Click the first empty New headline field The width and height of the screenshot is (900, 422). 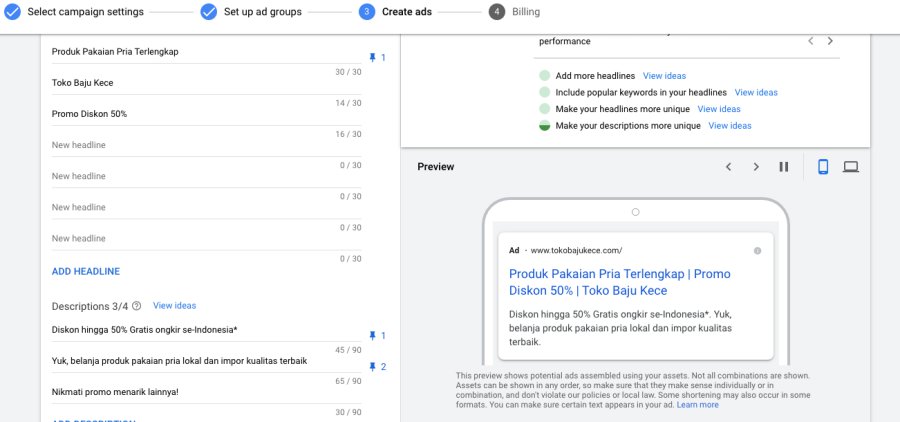pyautogui.click(x=207, y=145)
